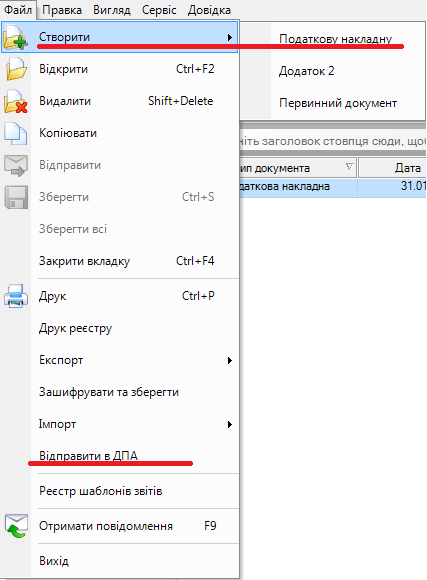Click the Створити folder-plus icon
The image size is (427, 580).
pyautogui.click(x=15, y=37)
